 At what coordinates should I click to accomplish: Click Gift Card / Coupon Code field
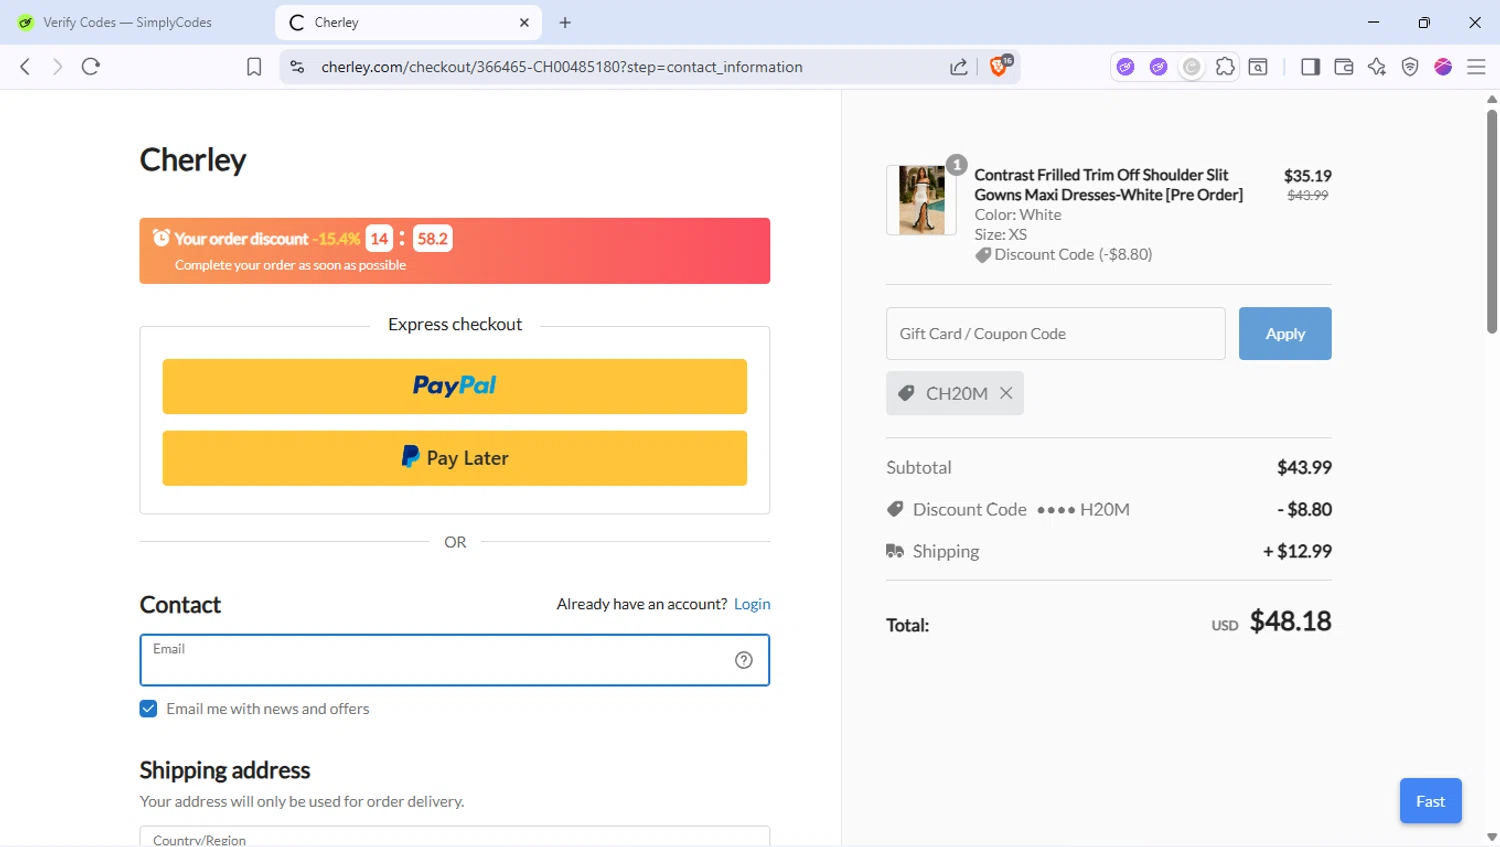click(1056, 334)
